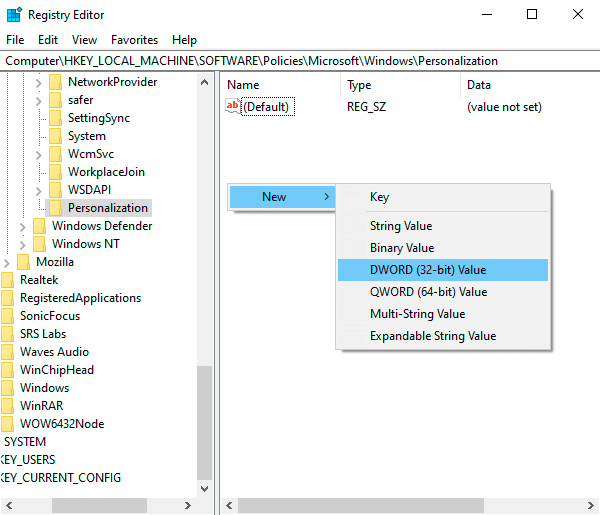Open the Edit menu

tap(48, 40)
